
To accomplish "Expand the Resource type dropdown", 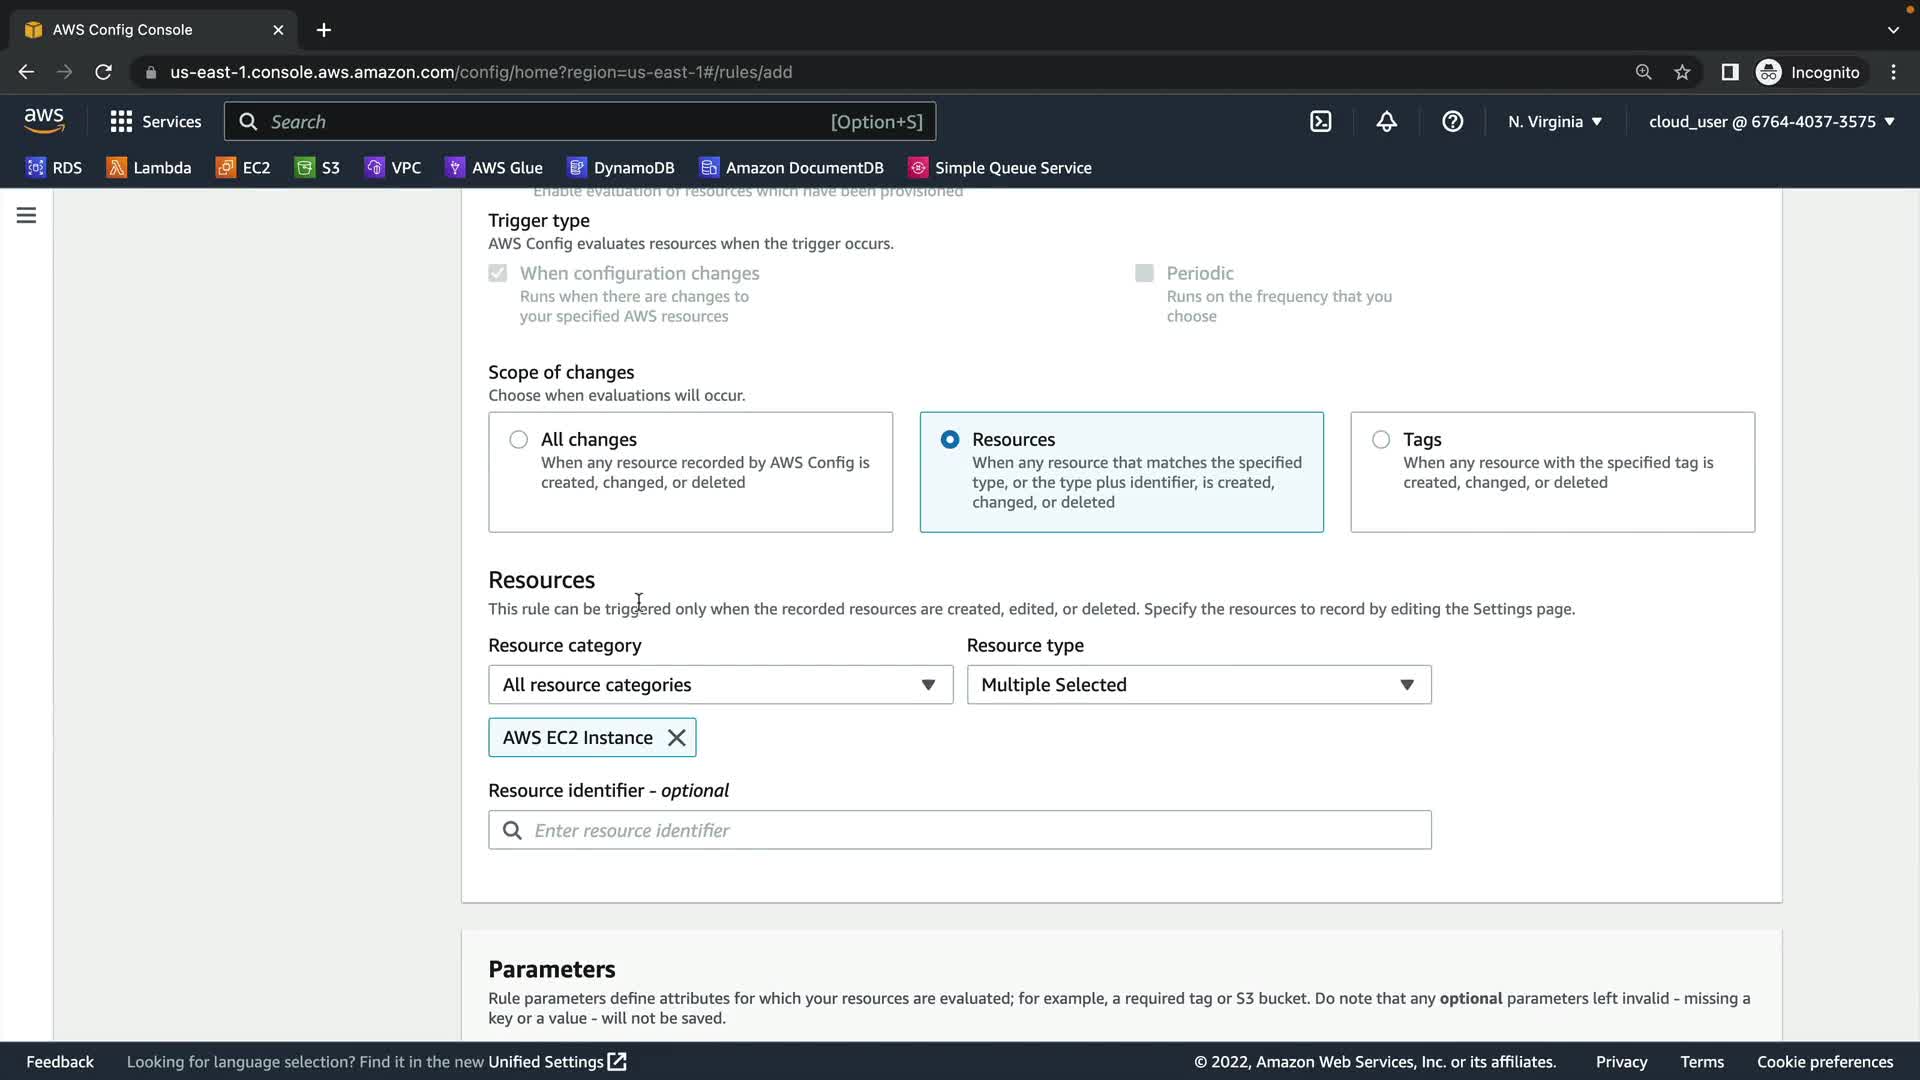I will pos(1198,685).
